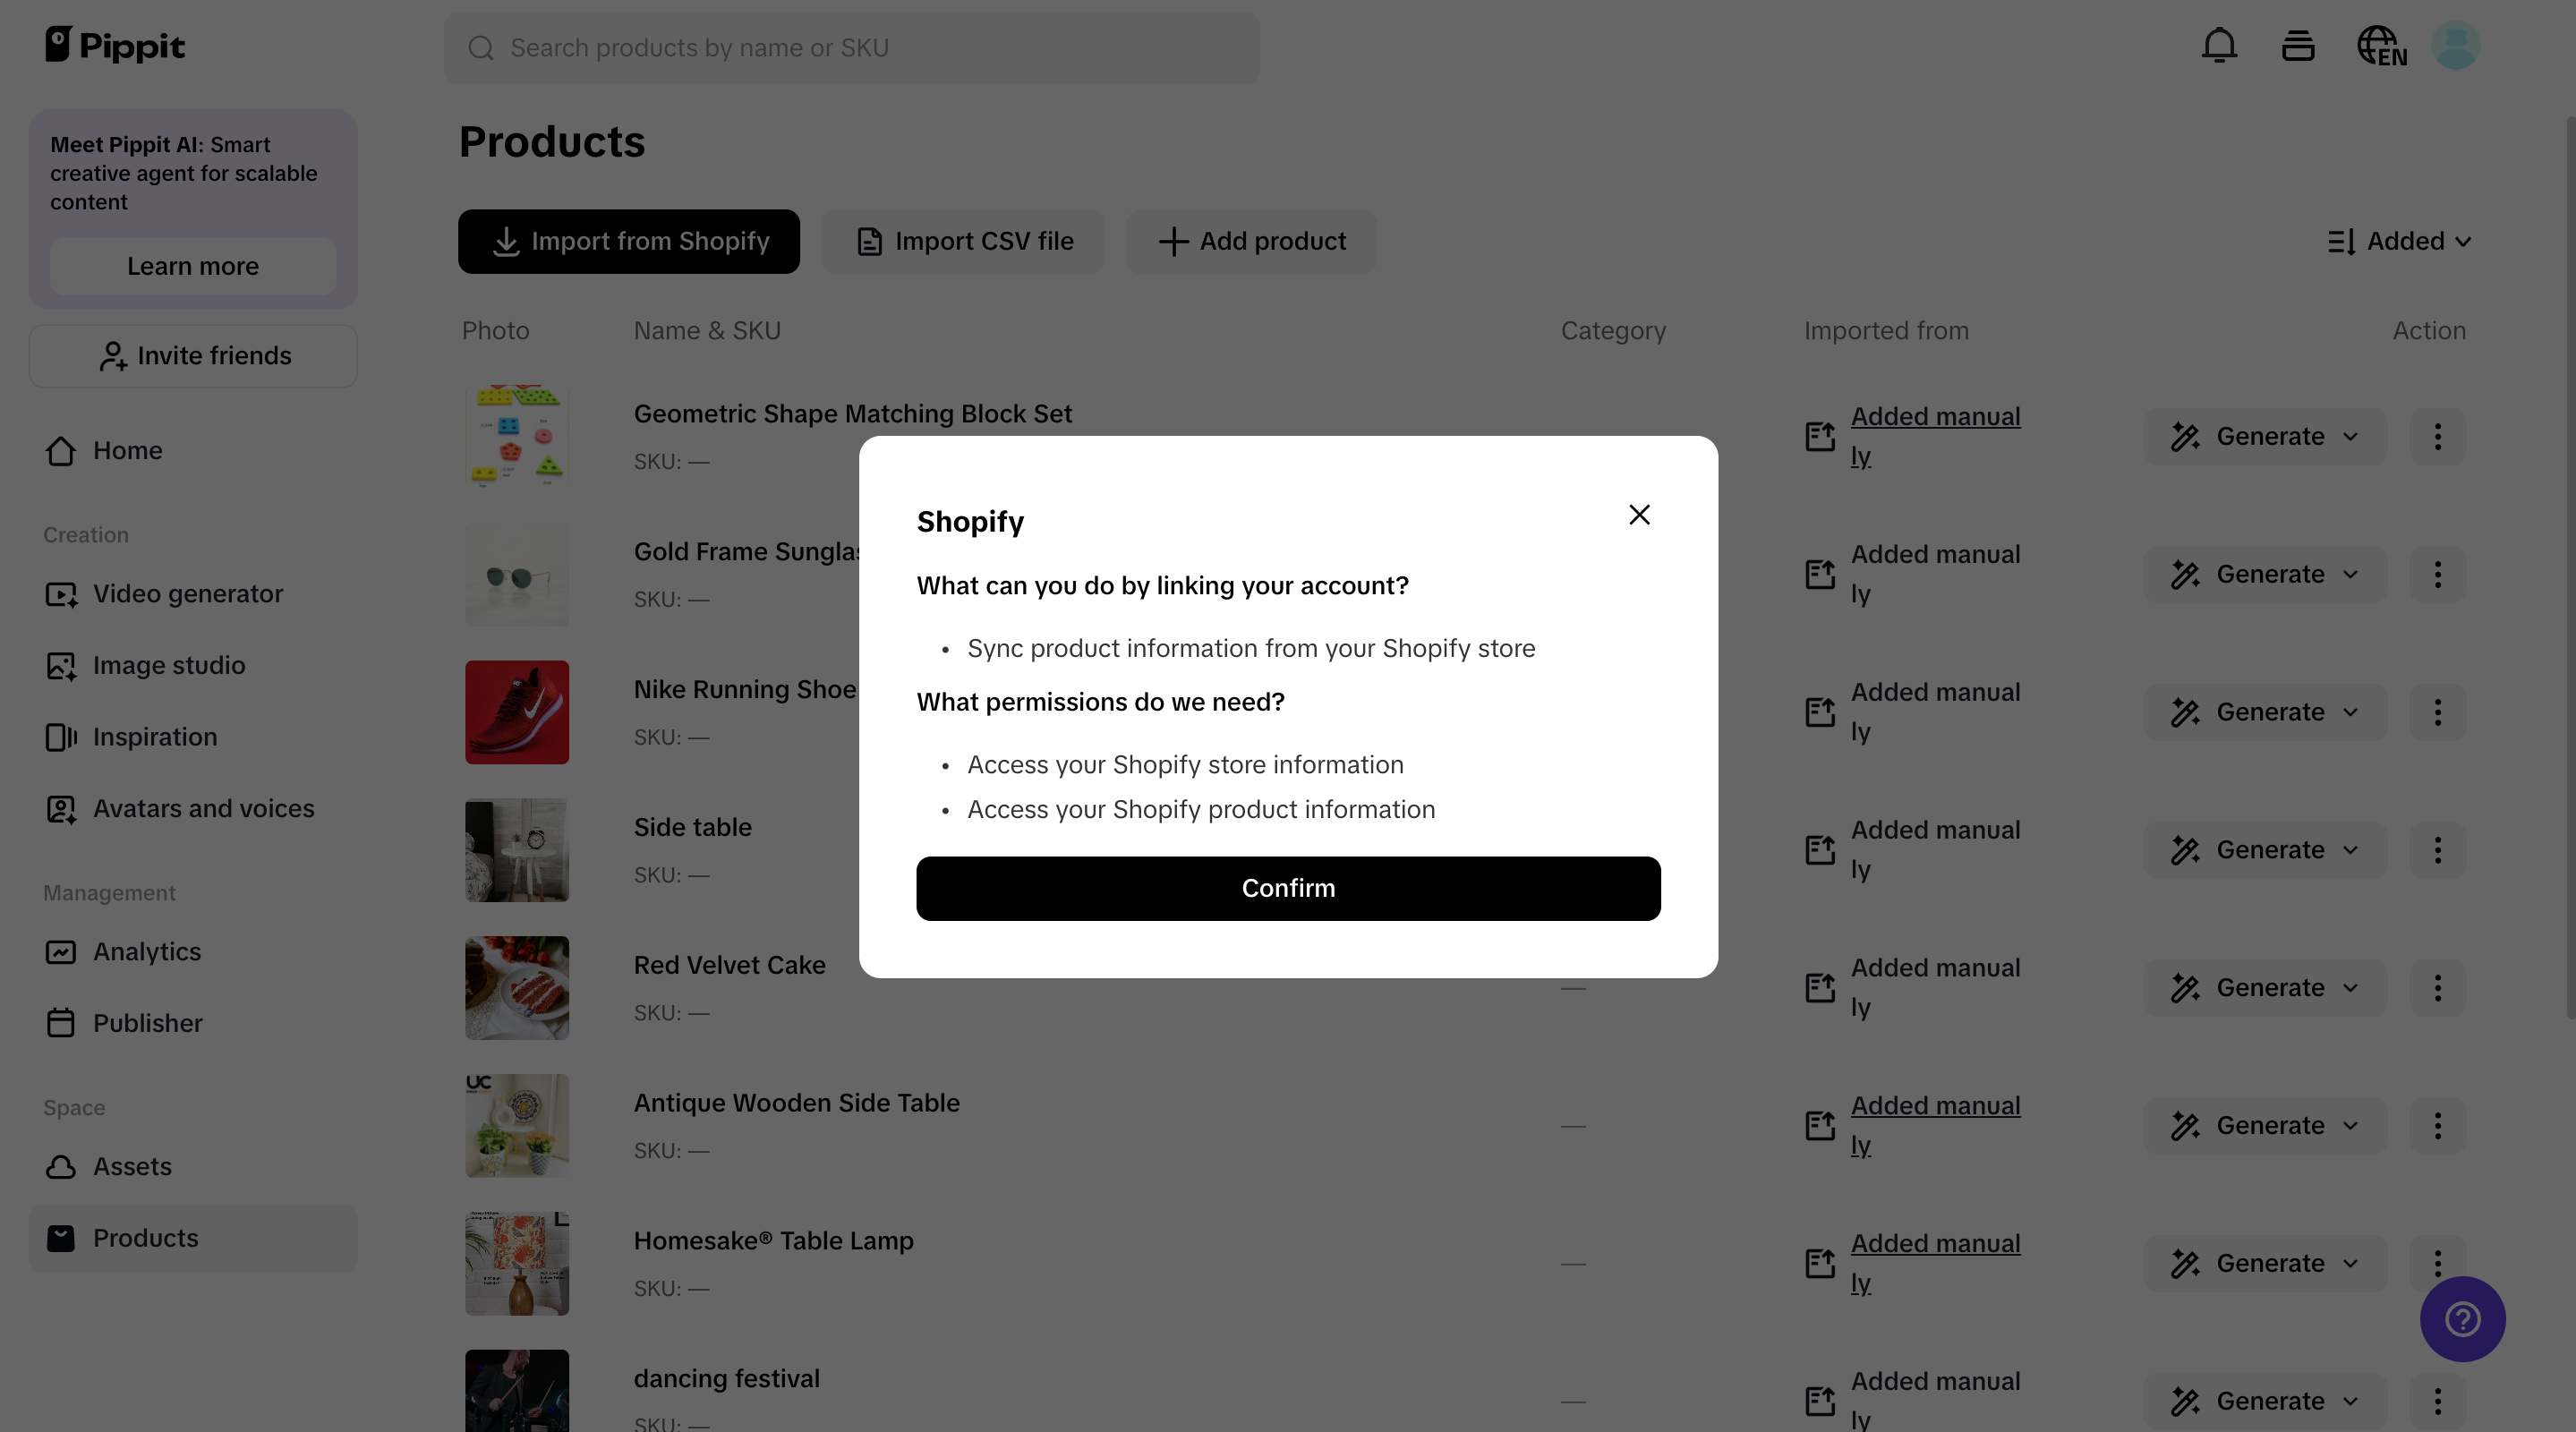Viewport: 2576px width, 1432px height.
Task: Expand the Added sort dropdown
Action: (2399, 241)
